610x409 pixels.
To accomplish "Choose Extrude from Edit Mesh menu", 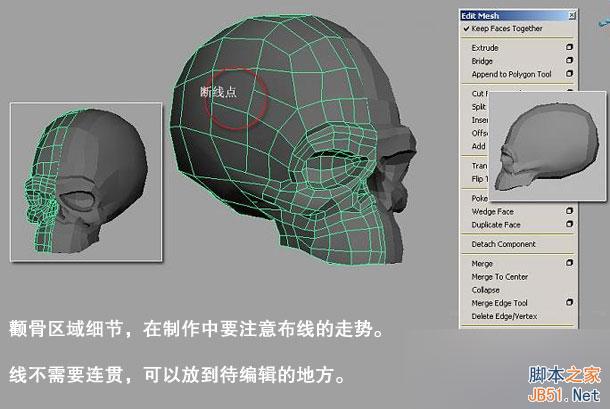I will coord(485,48).
